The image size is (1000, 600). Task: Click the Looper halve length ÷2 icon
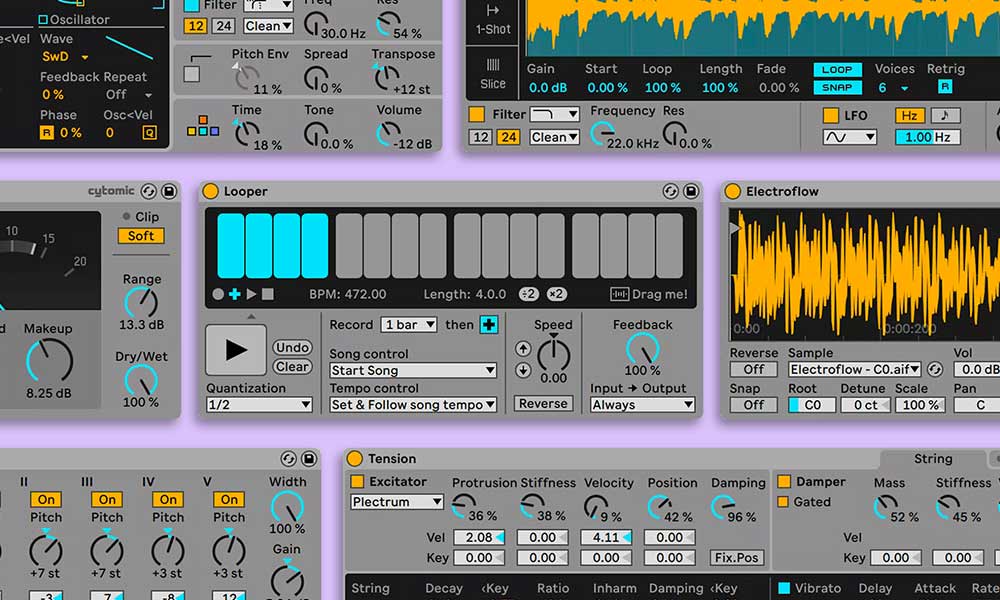[x=530, y=294]
